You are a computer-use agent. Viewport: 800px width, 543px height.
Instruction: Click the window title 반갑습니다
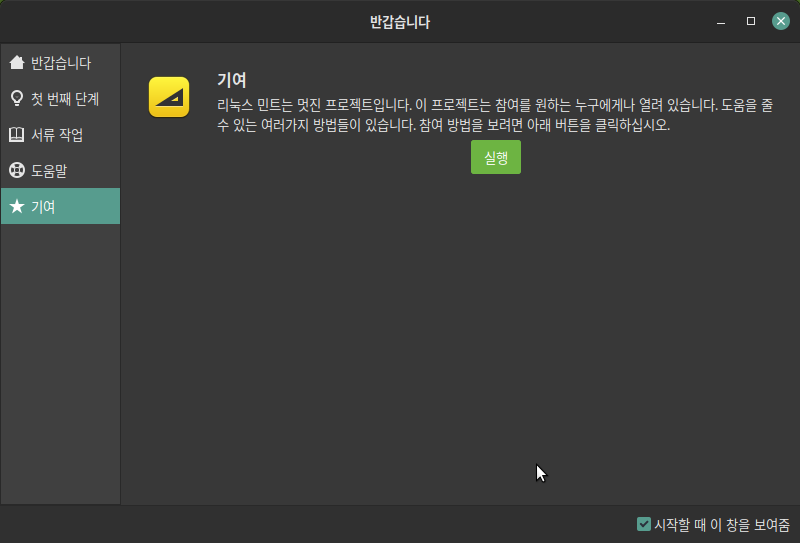(x=400, y=22)
